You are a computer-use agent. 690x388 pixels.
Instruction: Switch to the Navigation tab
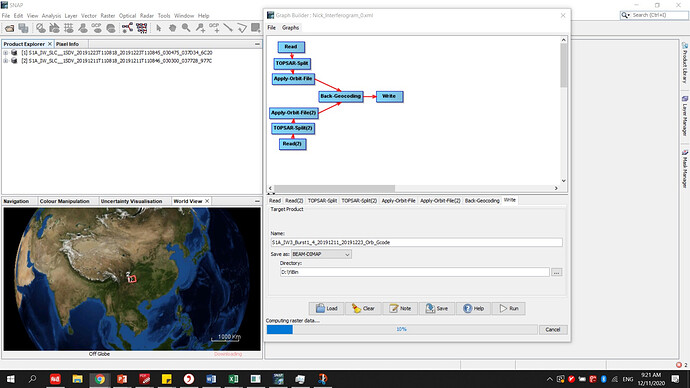16,201
